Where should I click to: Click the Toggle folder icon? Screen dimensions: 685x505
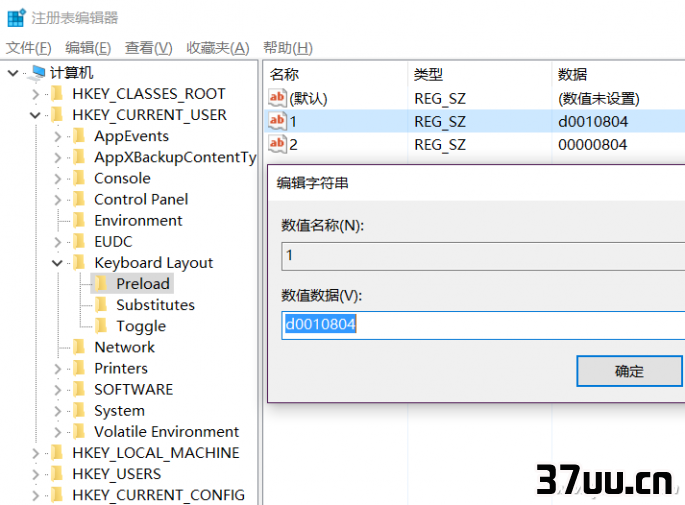[x=100, y=325]
